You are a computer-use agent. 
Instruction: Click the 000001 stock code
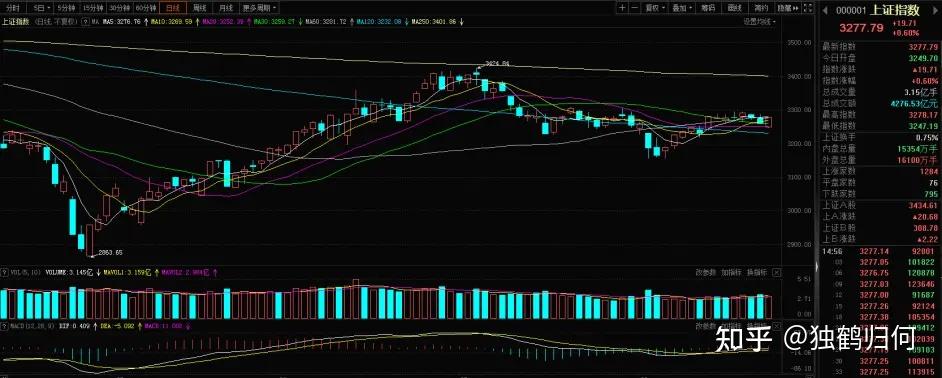pos(851,10)
